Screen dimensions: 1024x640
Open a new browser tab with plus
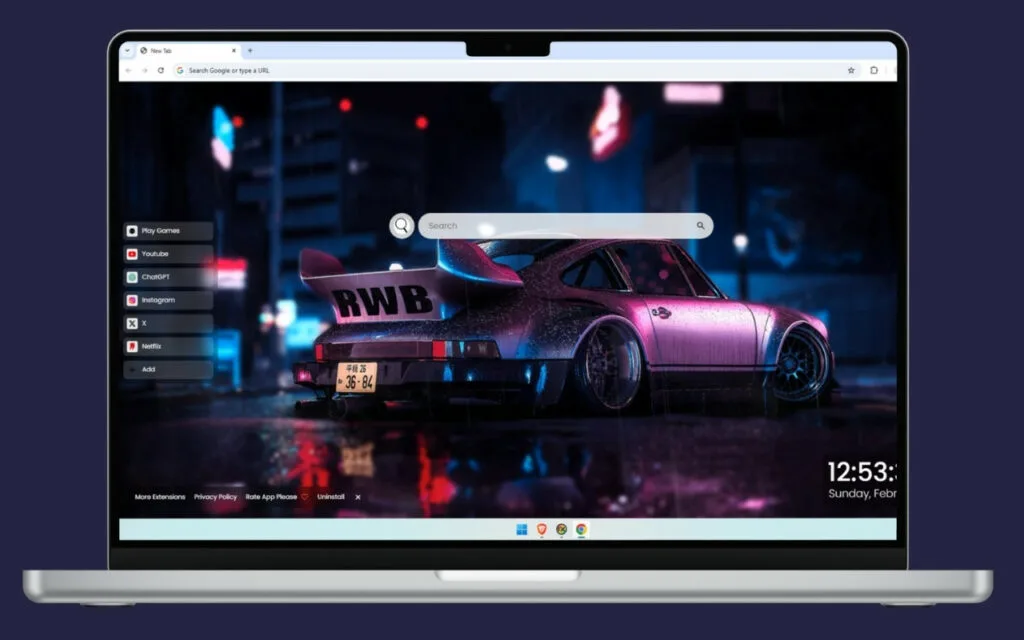tap(250, 50)
